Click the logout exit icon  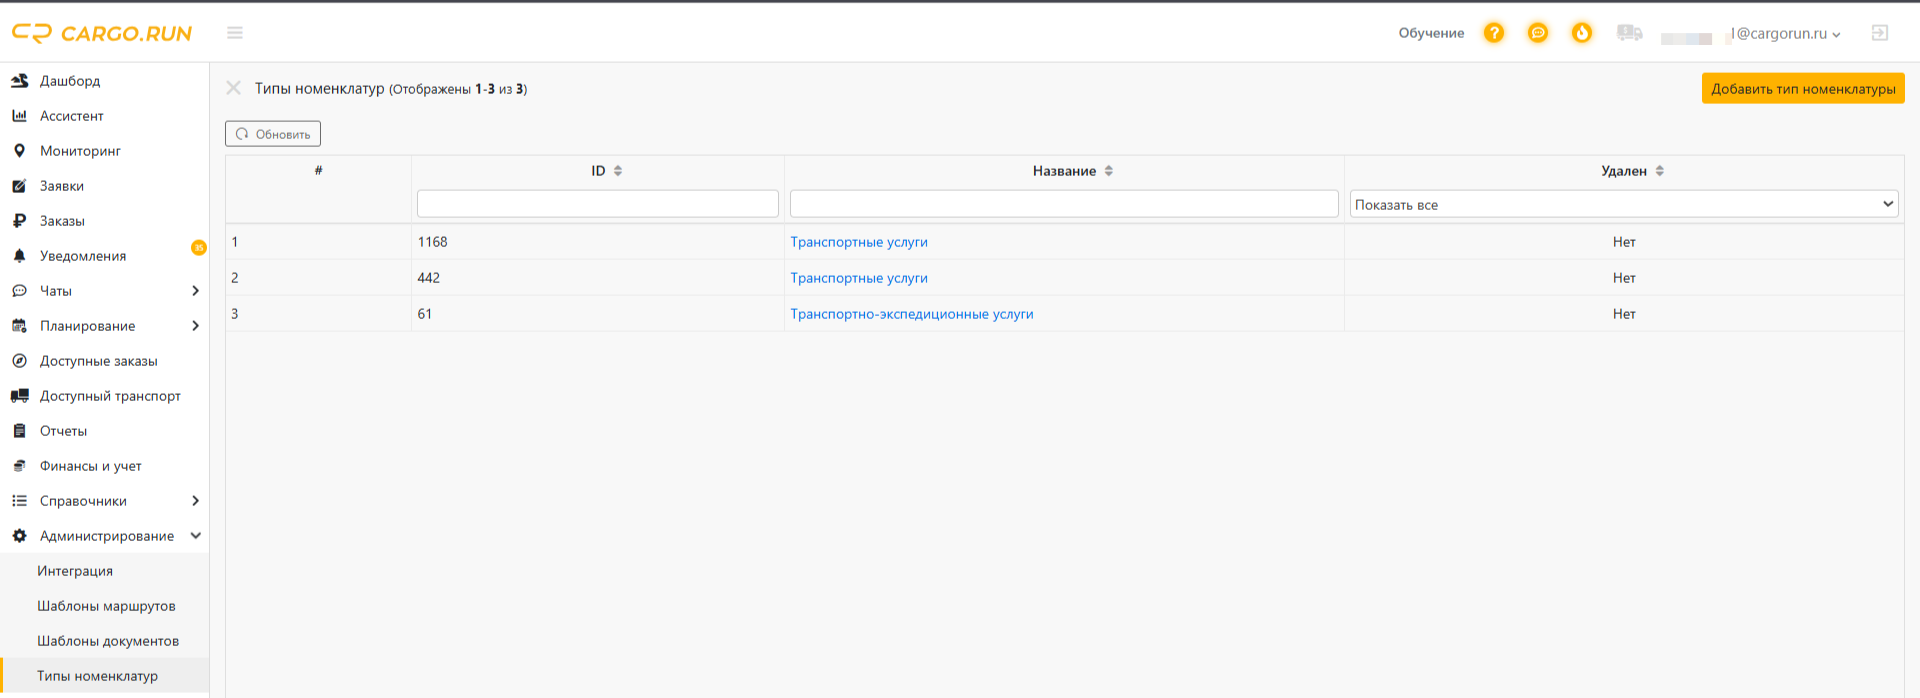click(1880, 33)
